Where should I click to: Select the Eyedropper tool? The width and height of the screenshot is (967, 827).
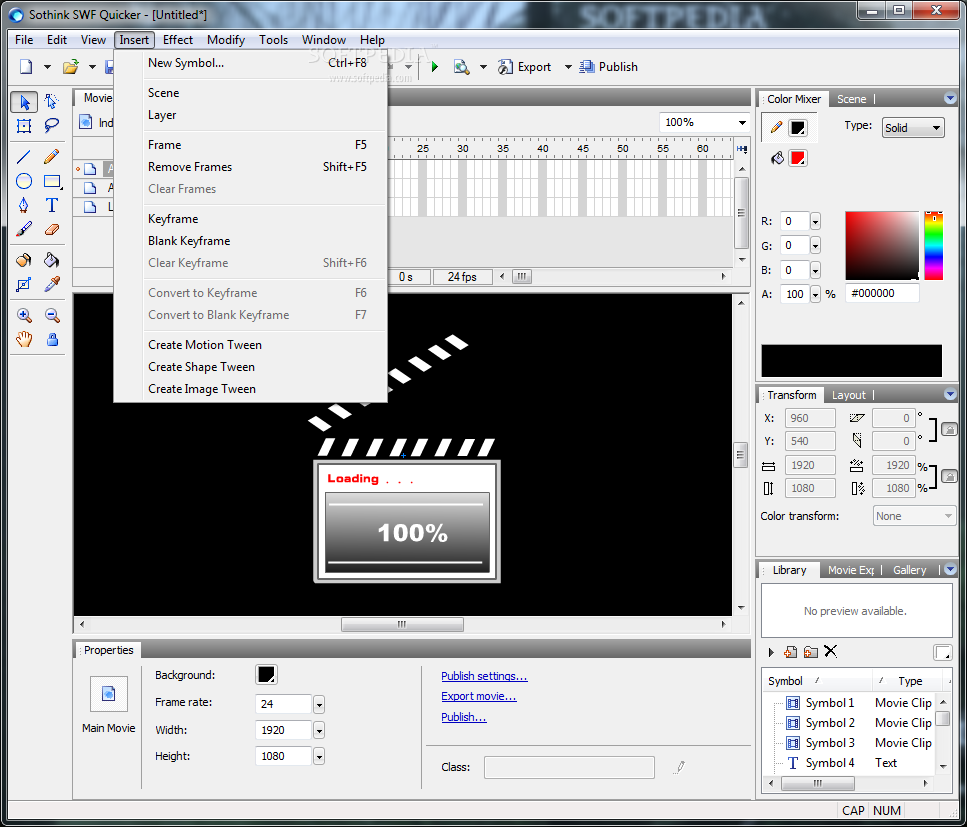(x=52, y=284)
